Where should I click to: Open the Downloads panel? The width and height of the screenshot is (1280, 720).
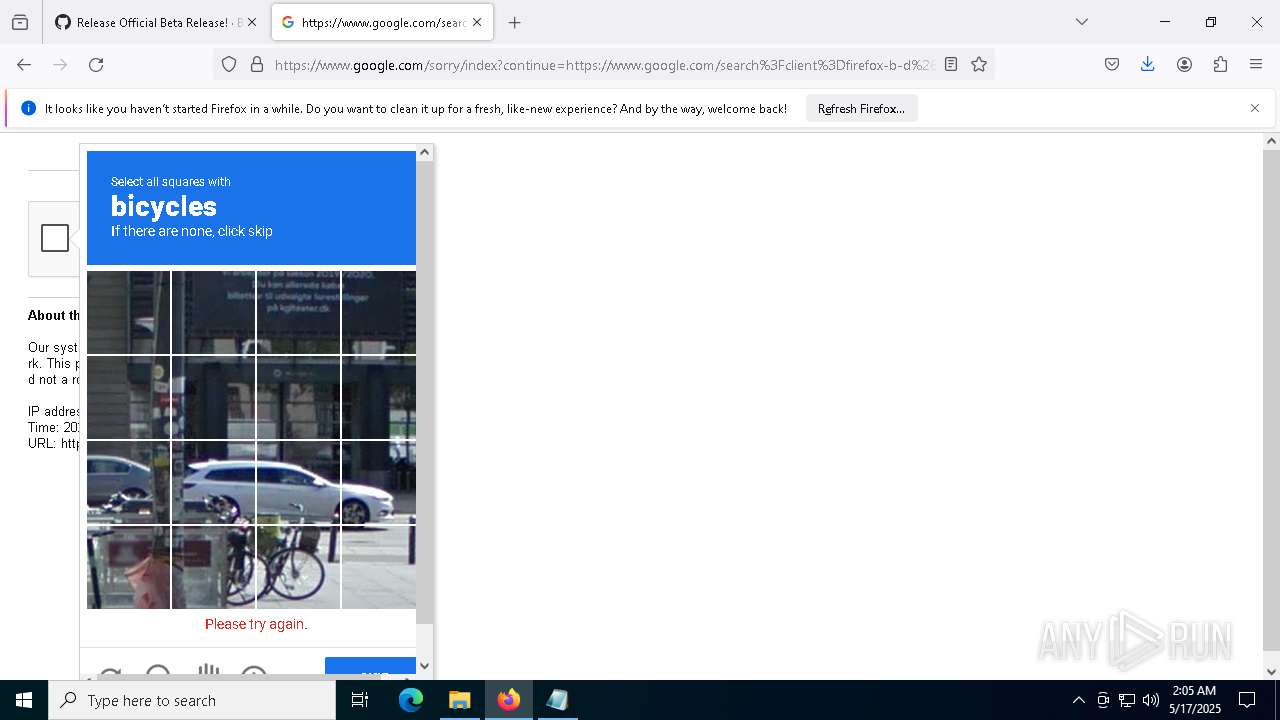point(1148,65)
